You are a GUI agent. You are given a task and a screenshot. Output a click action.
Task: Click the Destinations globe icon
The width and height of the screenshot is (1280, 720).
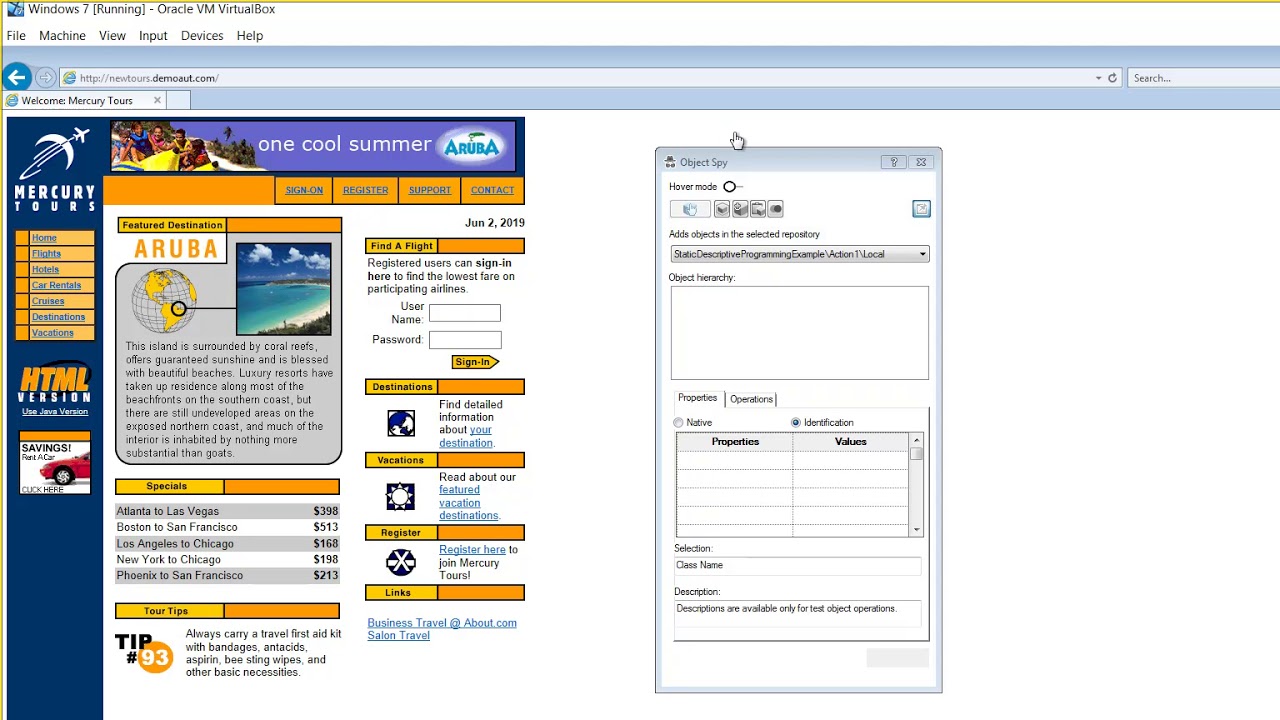401,423
